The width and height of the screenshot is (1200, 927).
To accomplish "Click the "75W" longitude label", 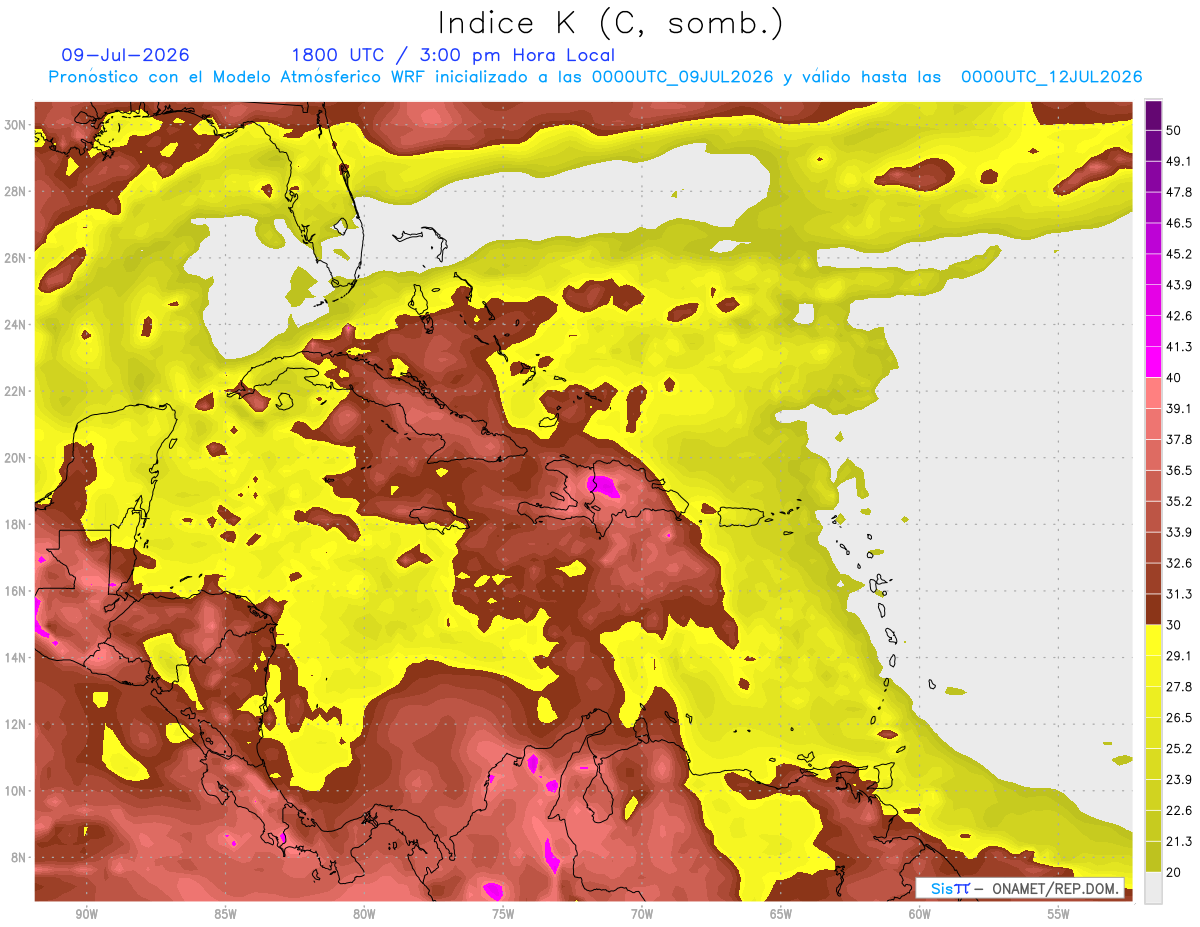I will (503, 914).
